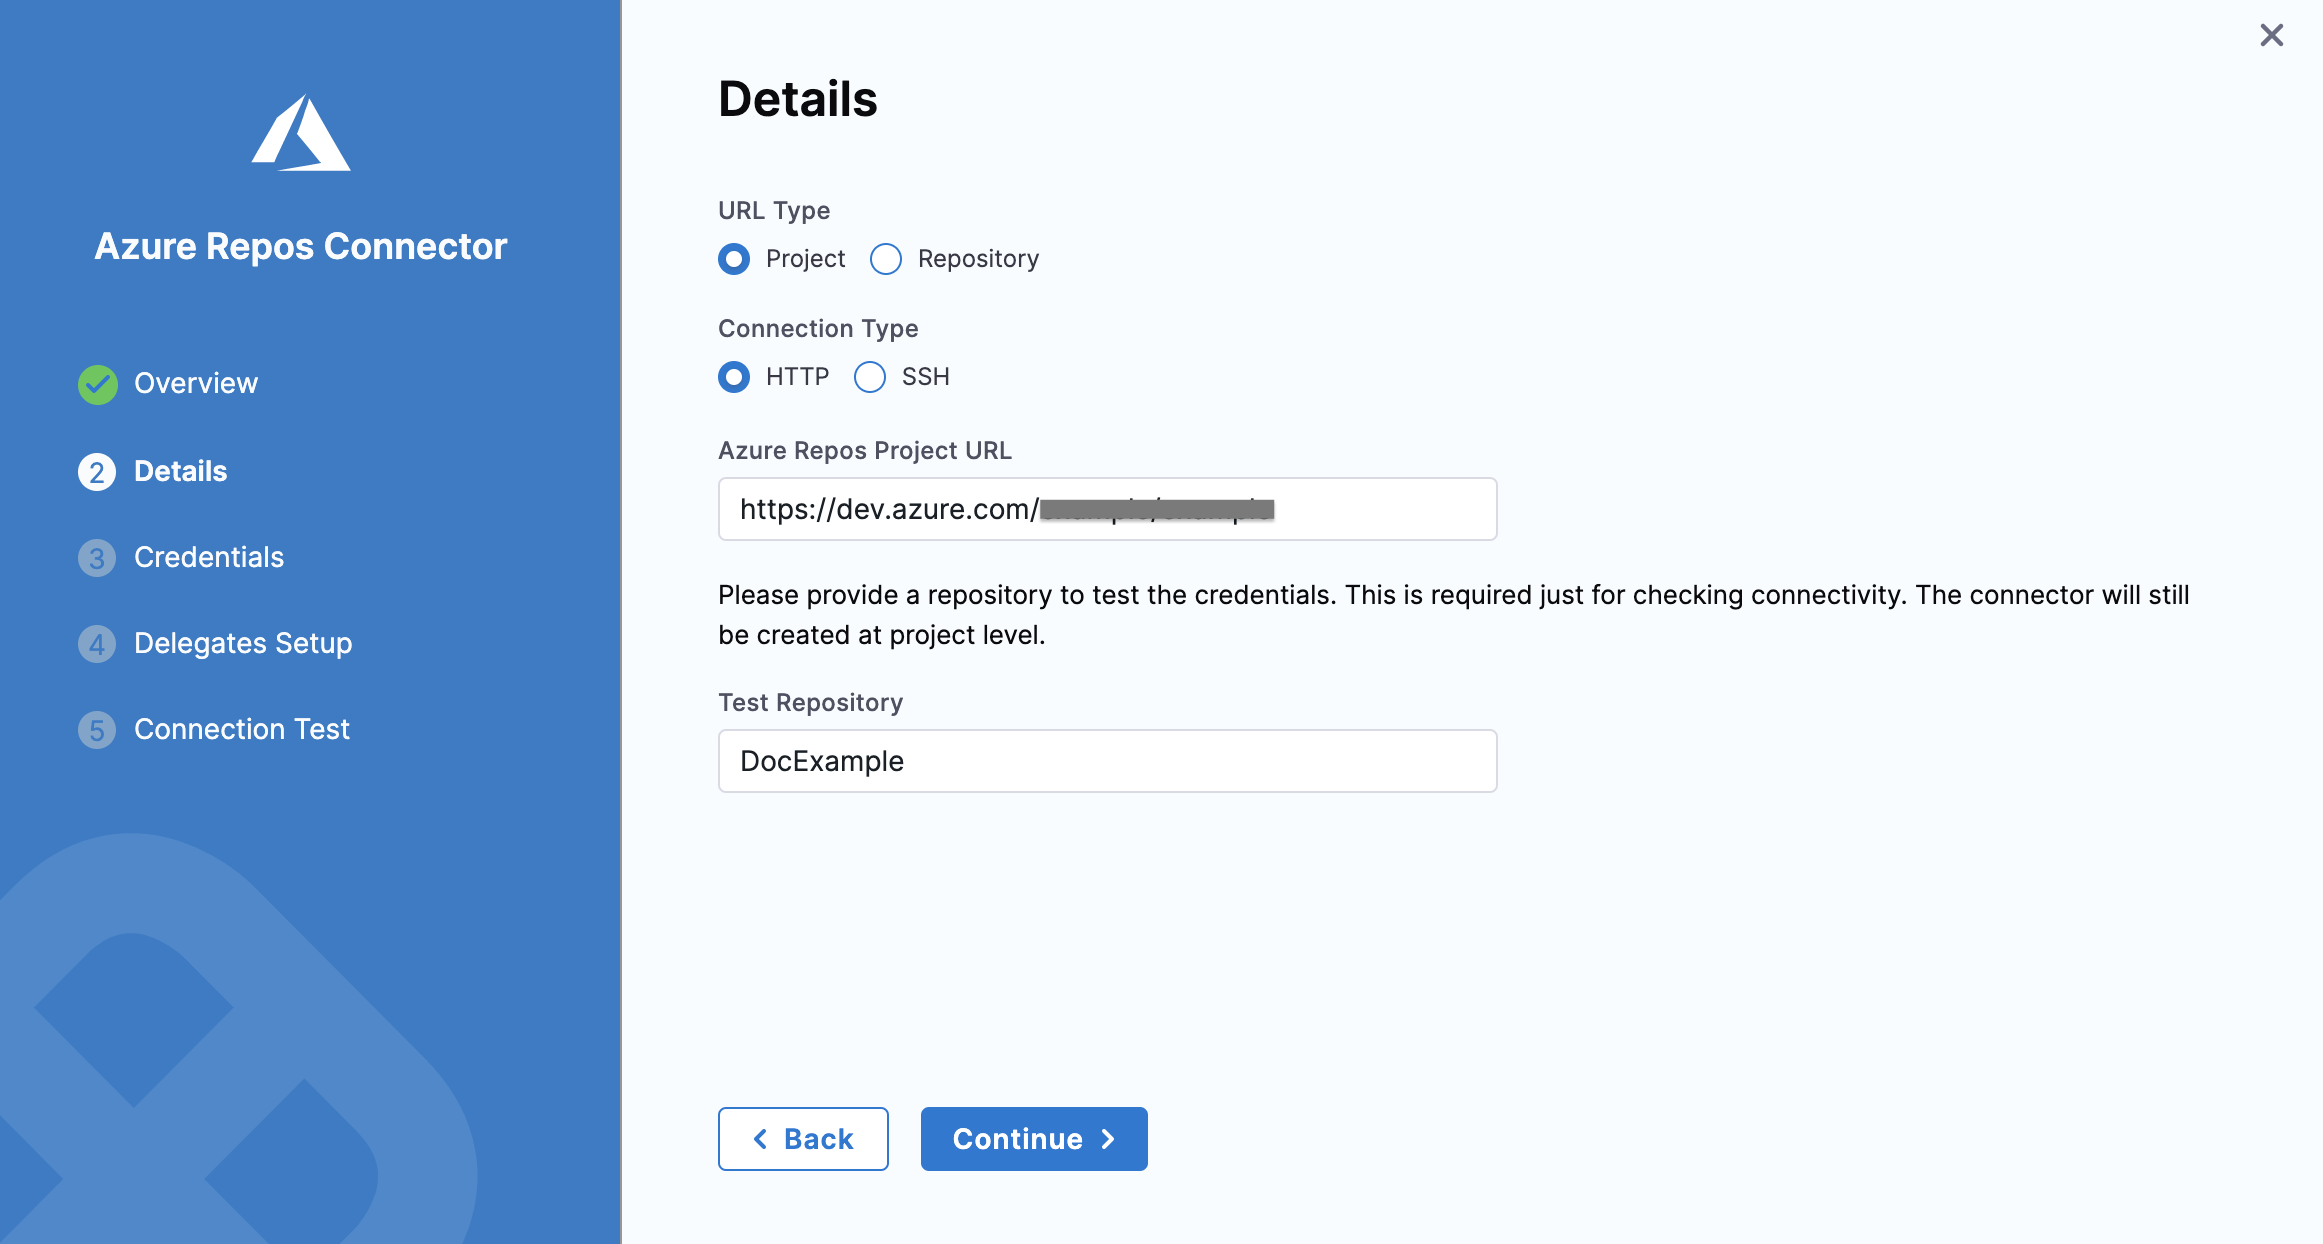Click the green Overview checkmark icon
Viewport: 2323px width, 1244px height.
click(98, 384)
